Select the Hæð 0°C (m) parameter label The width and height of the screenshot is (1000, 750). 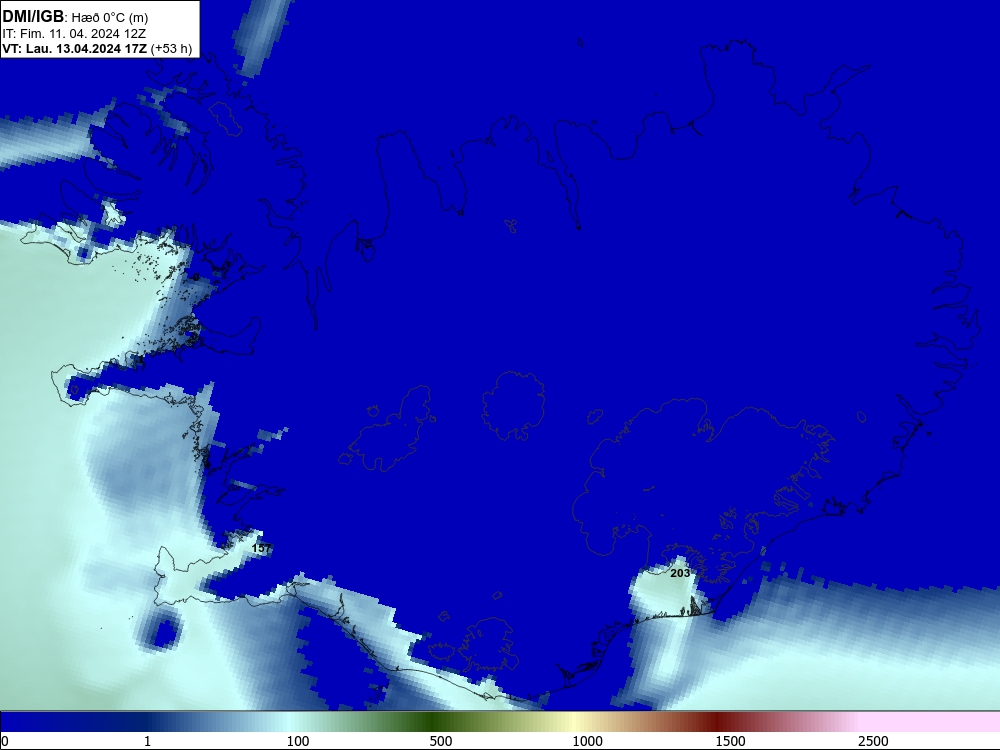coord(110,18)
